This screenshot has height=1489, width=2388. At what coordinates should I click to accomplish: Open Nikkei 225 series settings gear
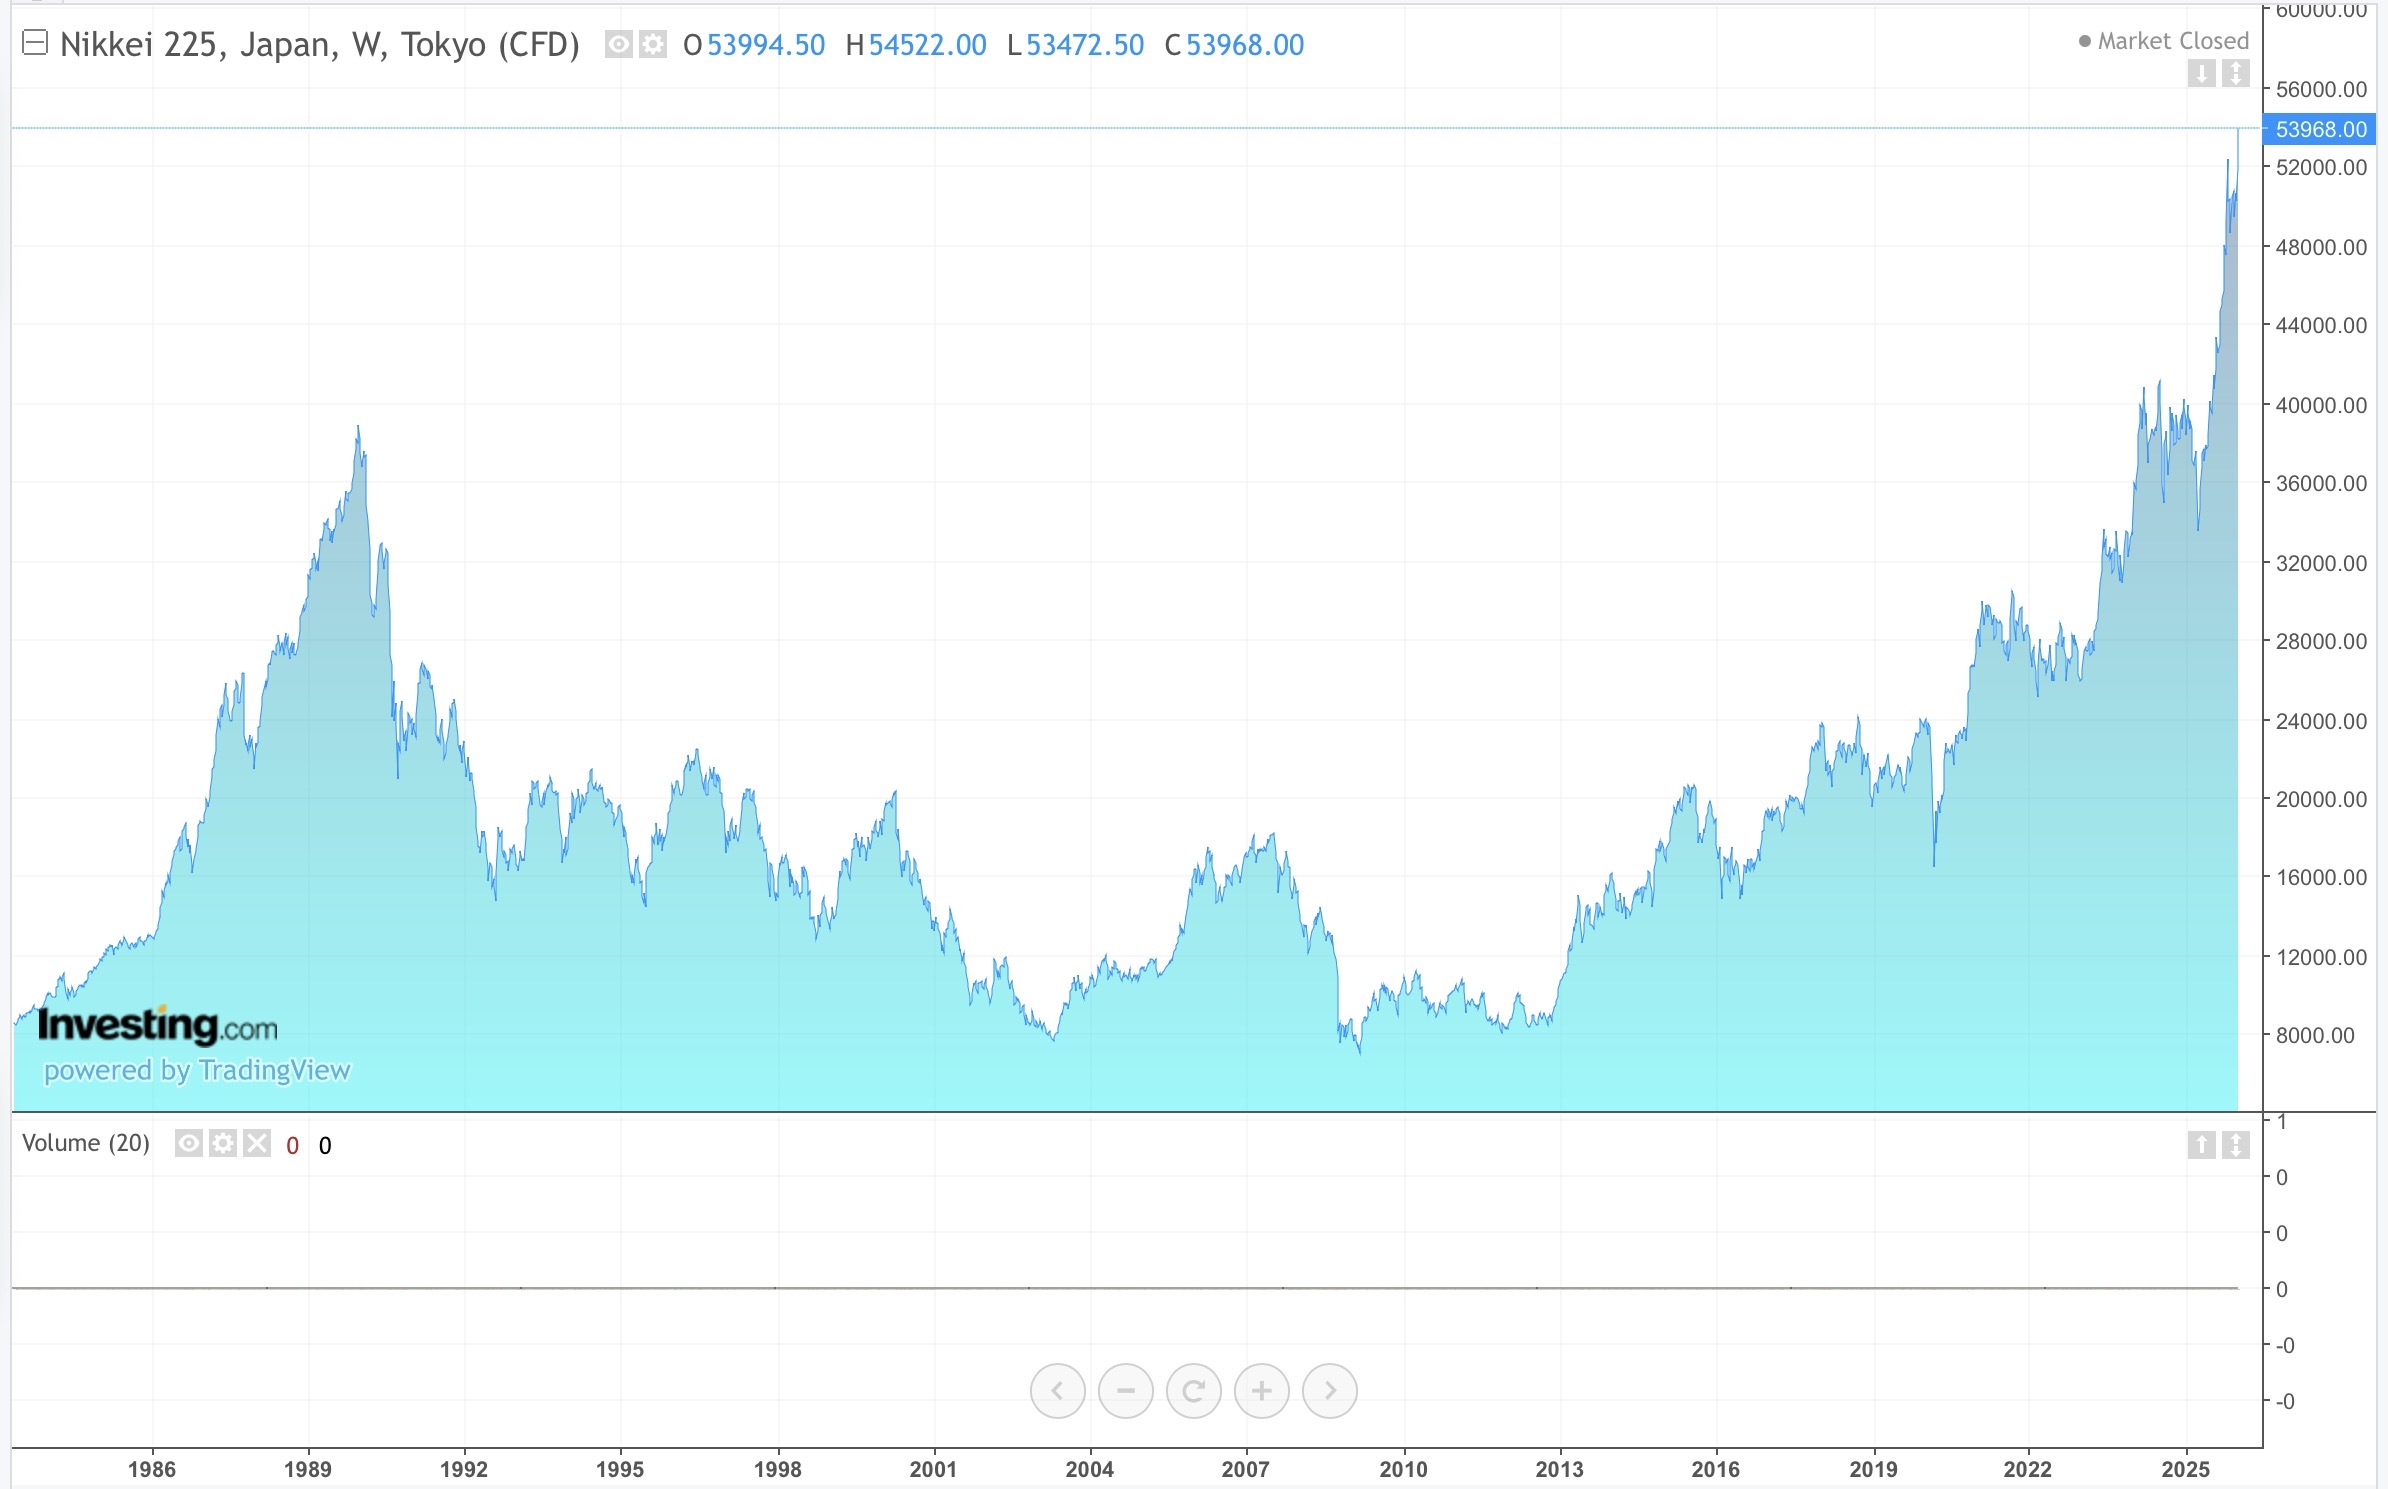(x=653, y=45)
